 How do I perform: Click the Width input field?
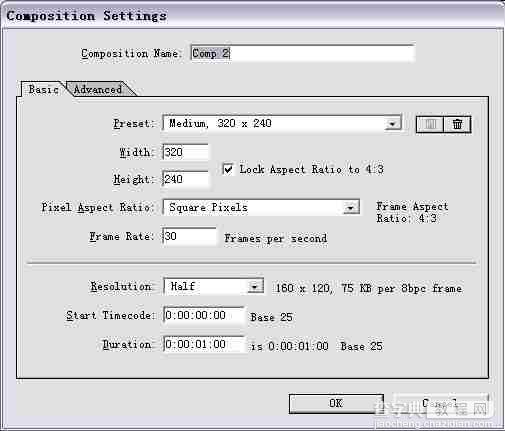186,152
